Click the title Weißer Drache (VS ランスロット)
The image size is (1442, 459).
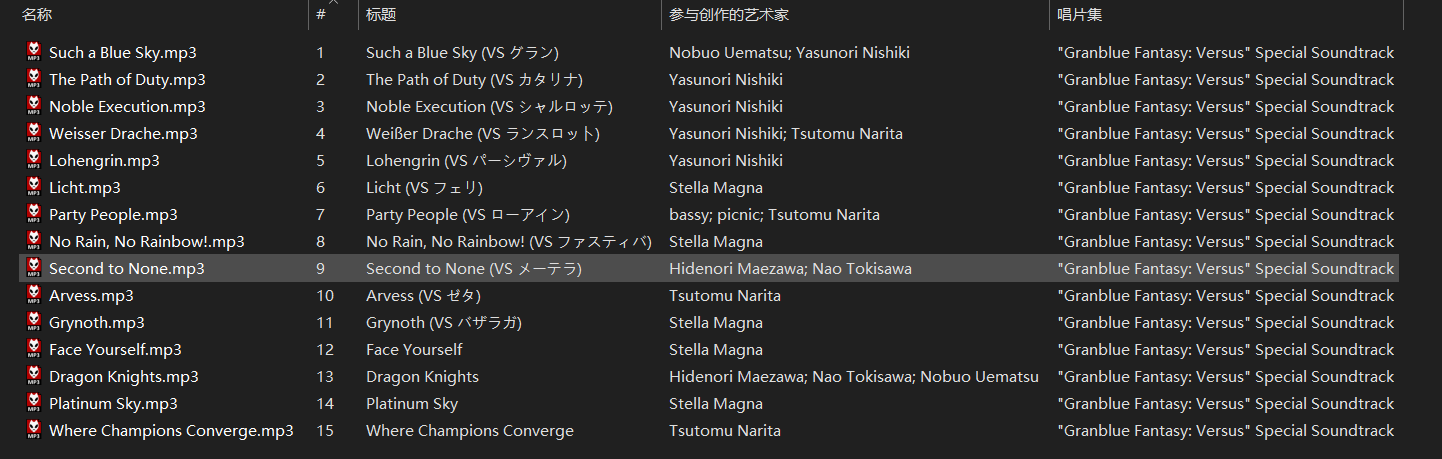tap(483, 133)
